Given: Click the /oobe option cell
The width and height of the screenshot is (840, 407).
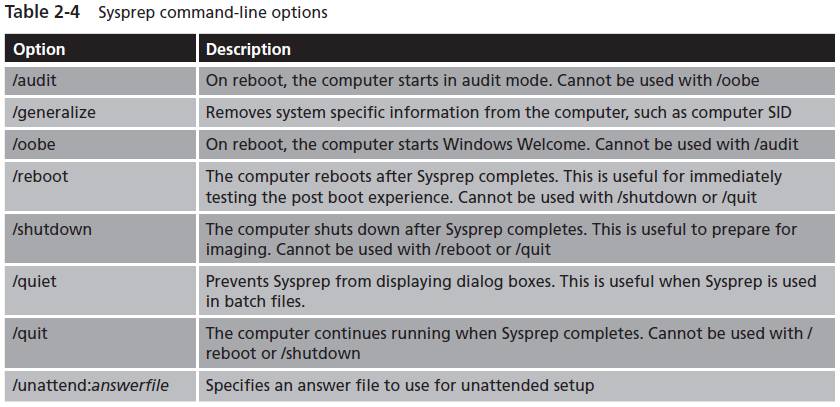Looking at the screenshot, I should pos(100,144).
